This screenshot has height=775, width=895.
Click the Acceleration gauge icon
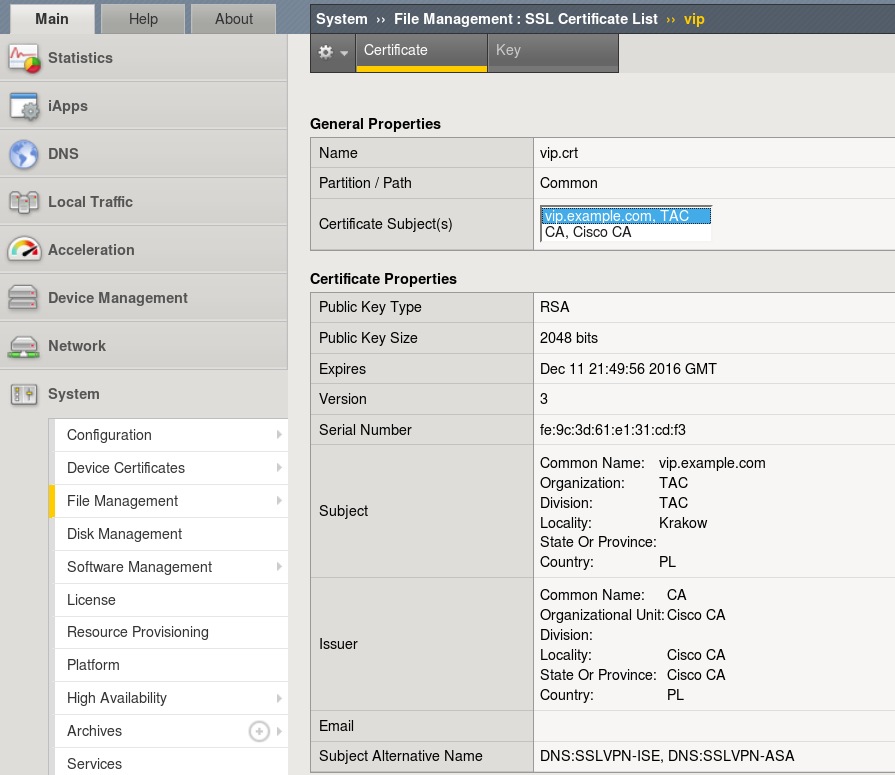coord(24,249)
